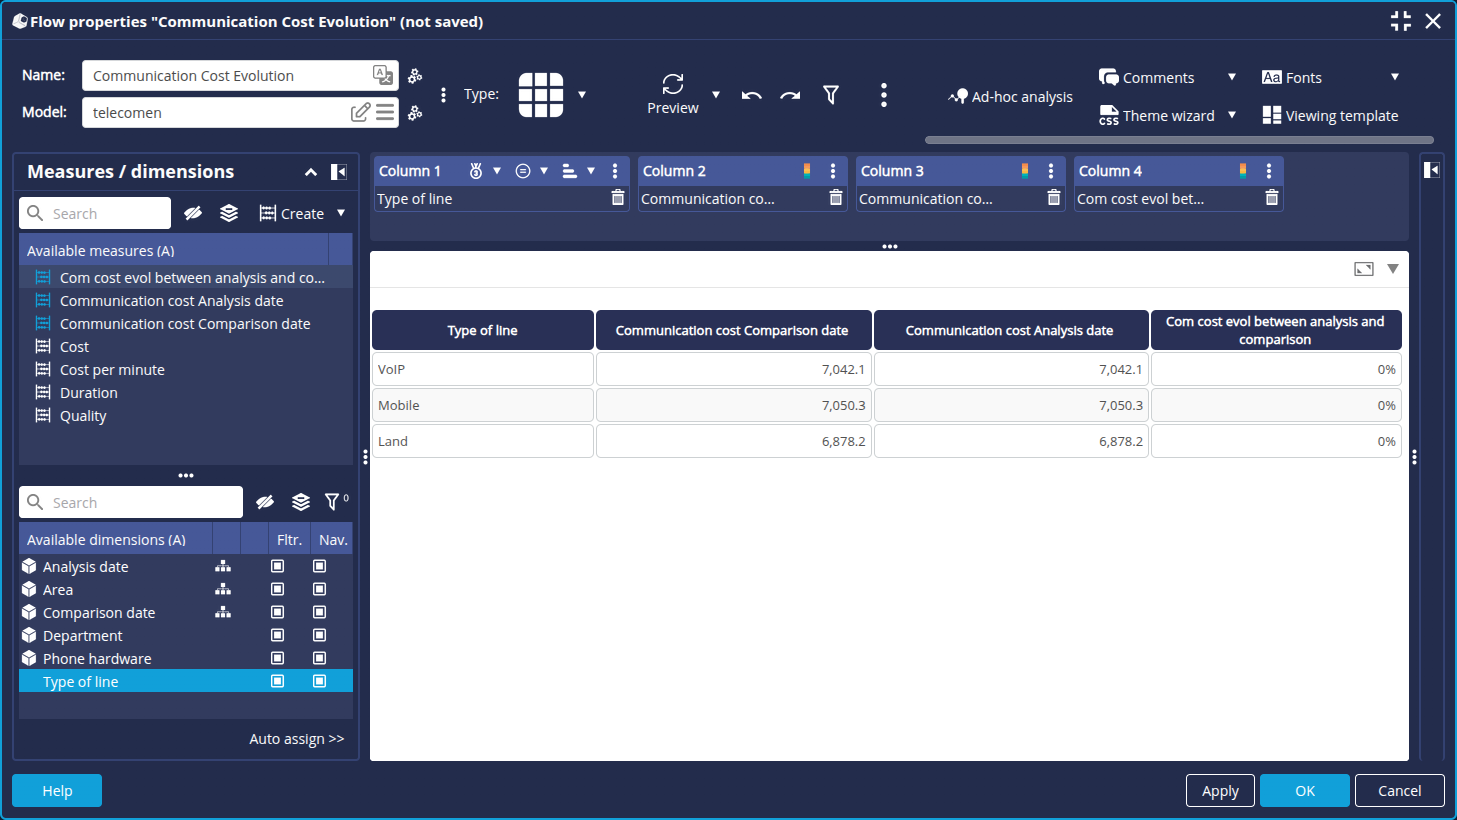1457x820 pixels.
Task: Toggle Nav. checkbox for Department
Action: [320, 635]
